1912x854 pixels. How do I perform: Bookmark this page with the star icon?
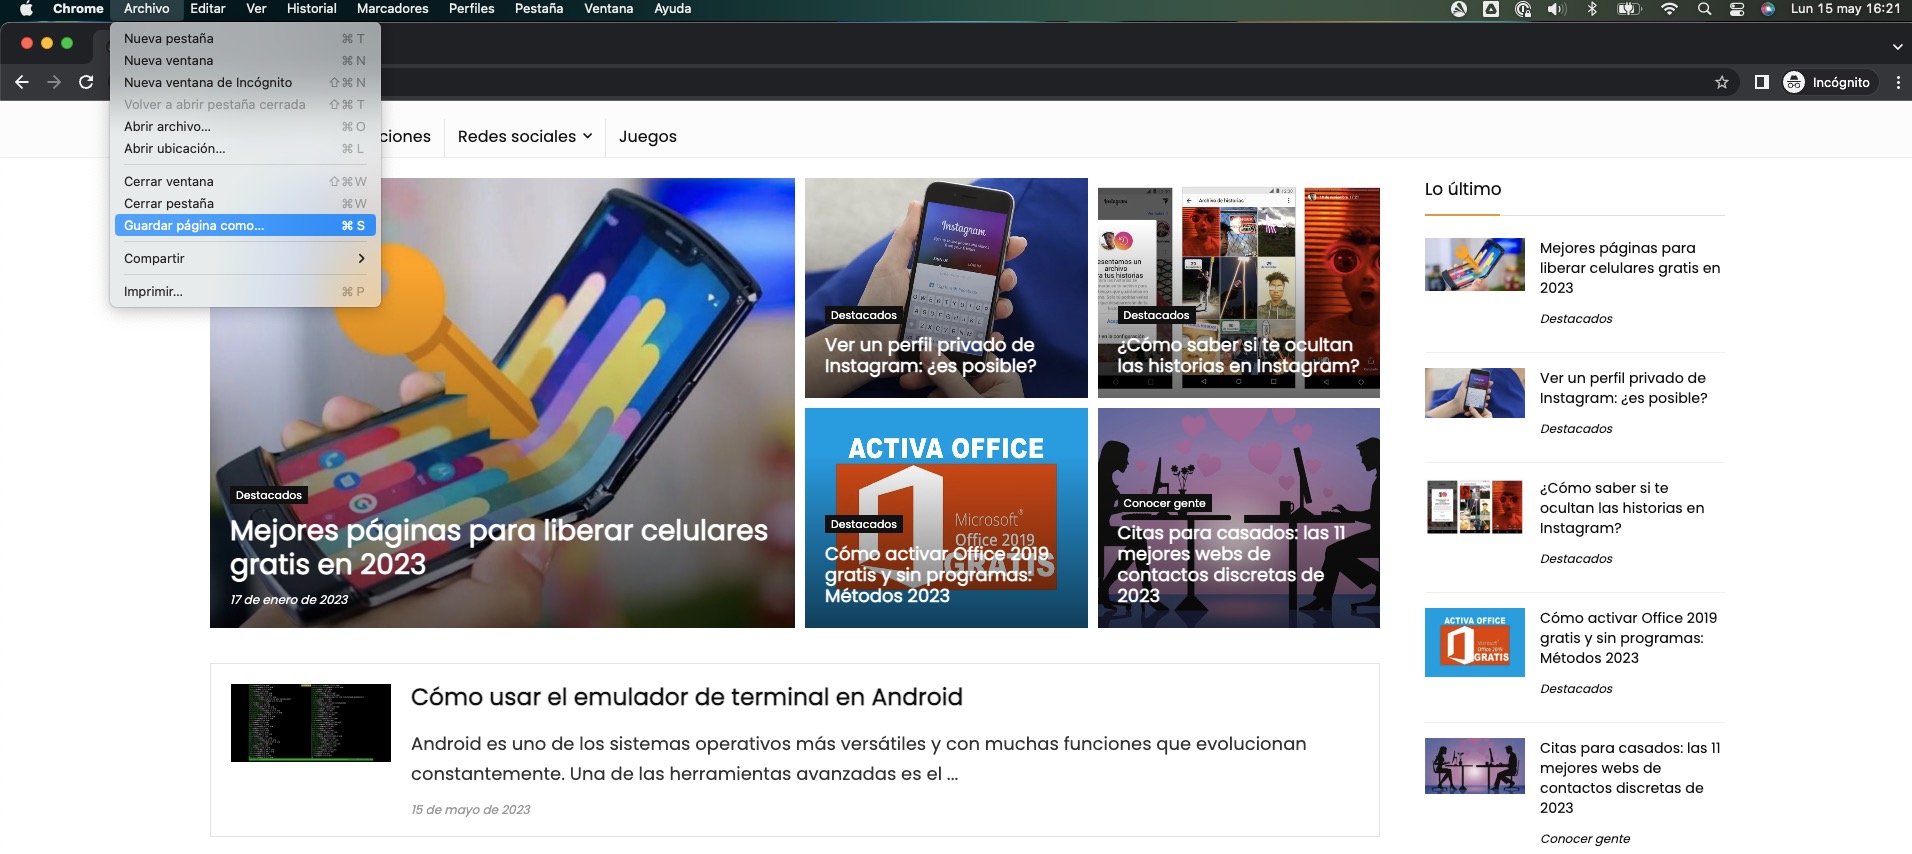(x=1722, y=82)
